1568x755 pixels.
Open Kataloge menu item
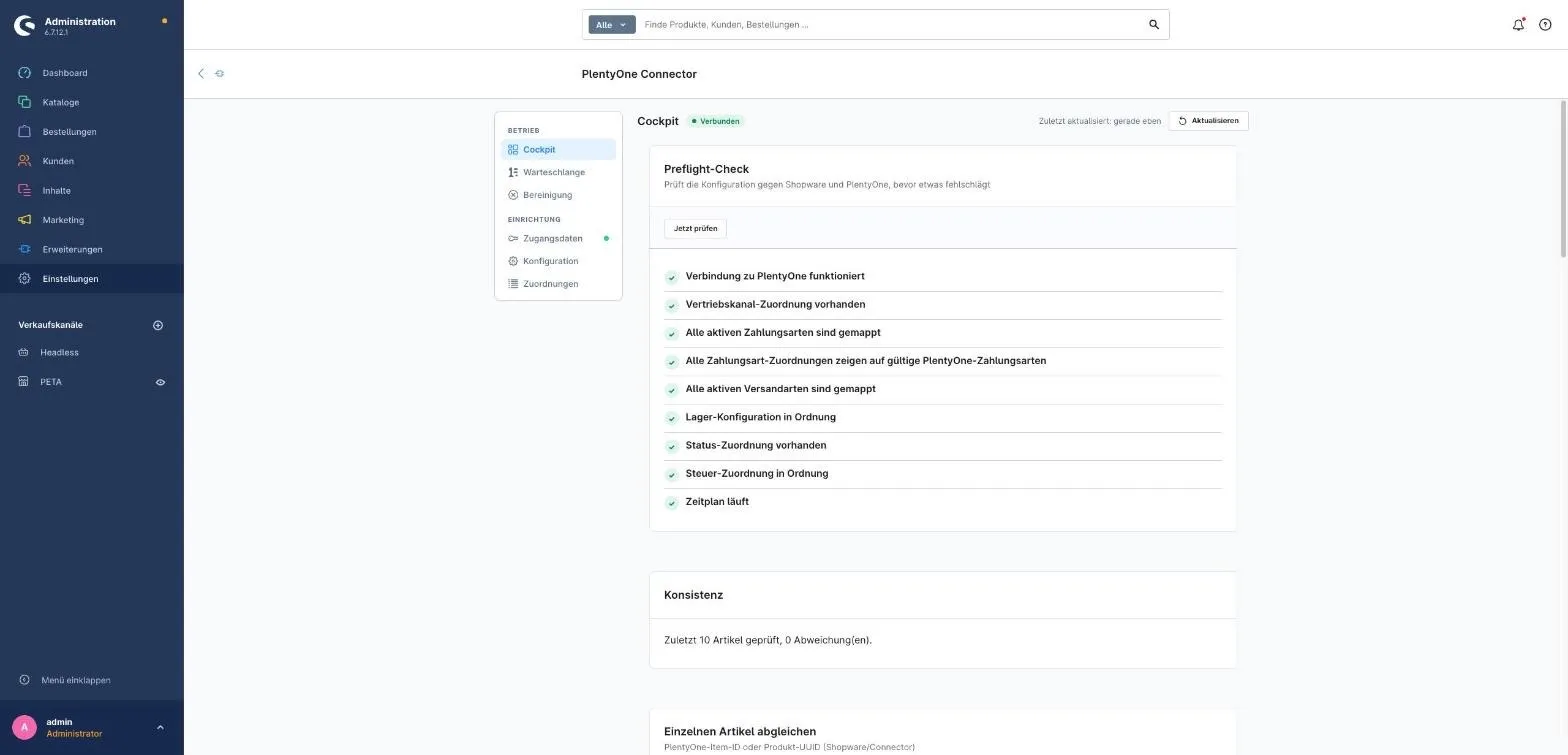[x=92, y=102]
